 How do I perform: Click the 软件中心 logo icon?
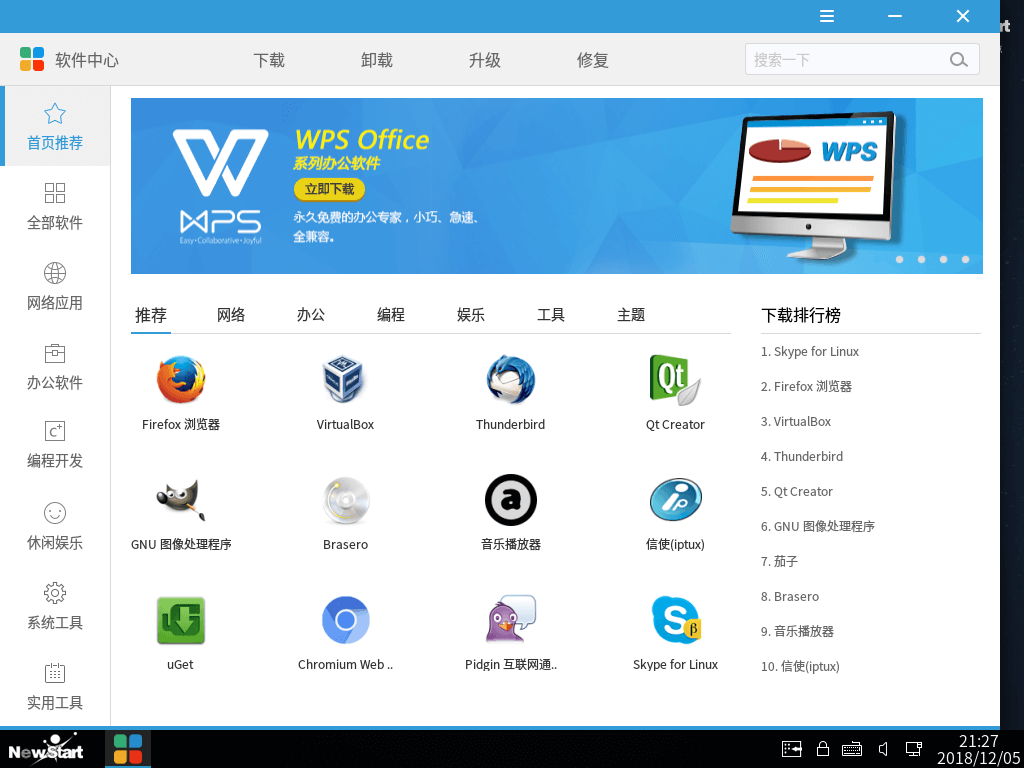coord(31,59)
